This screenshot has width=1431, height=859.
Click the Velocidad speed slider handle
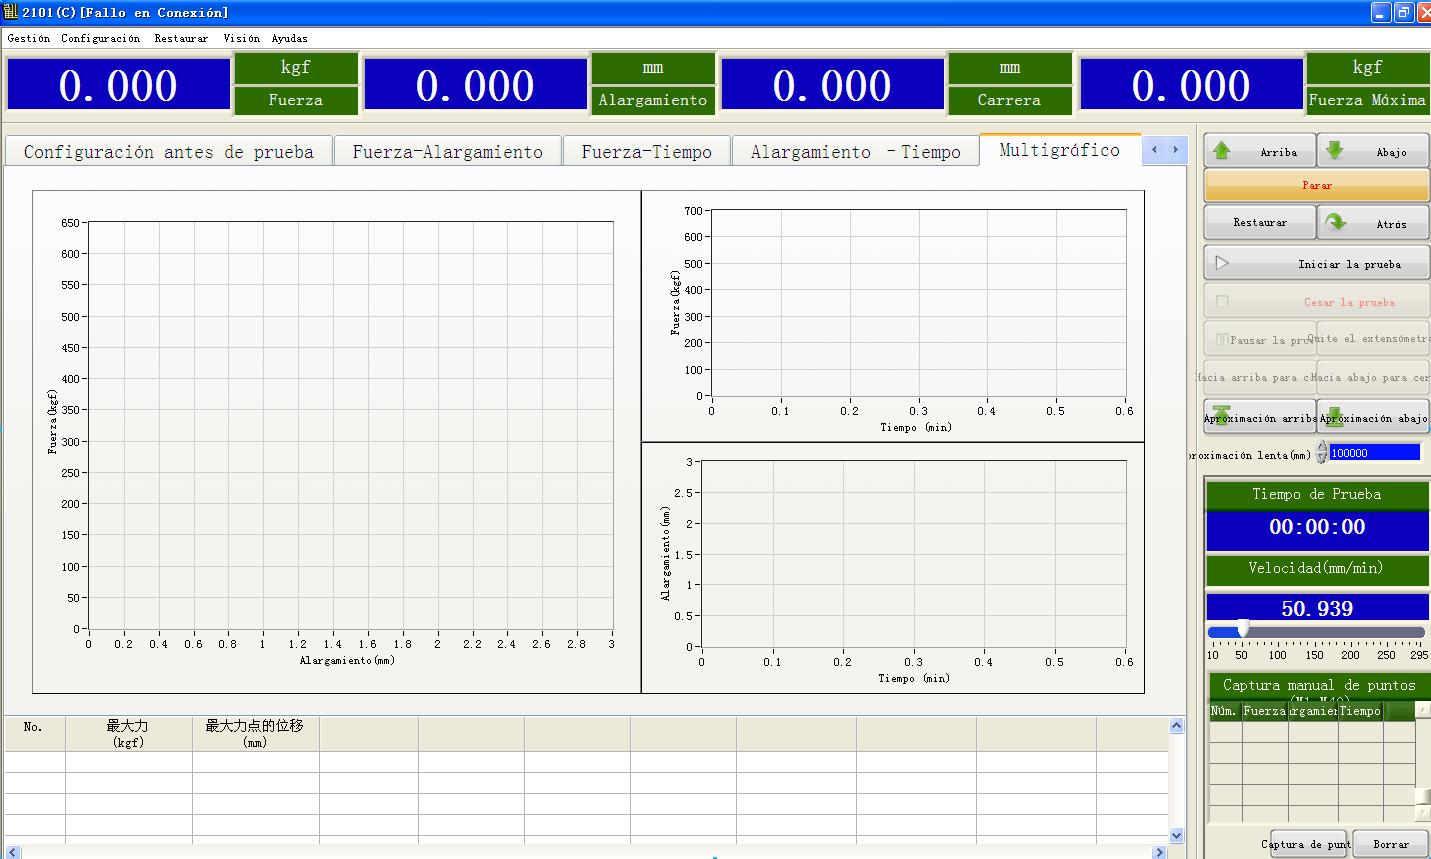tap(1242, 629)
